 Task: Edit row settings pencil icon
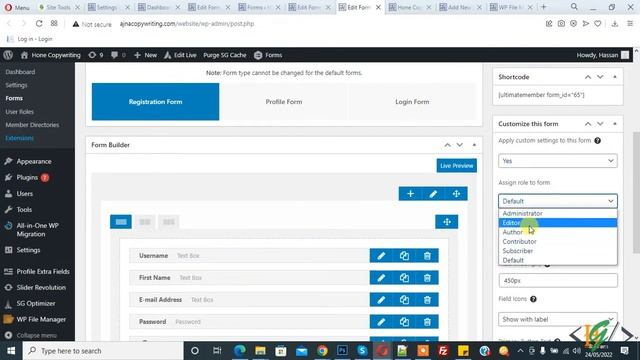(x=433, y=194)
